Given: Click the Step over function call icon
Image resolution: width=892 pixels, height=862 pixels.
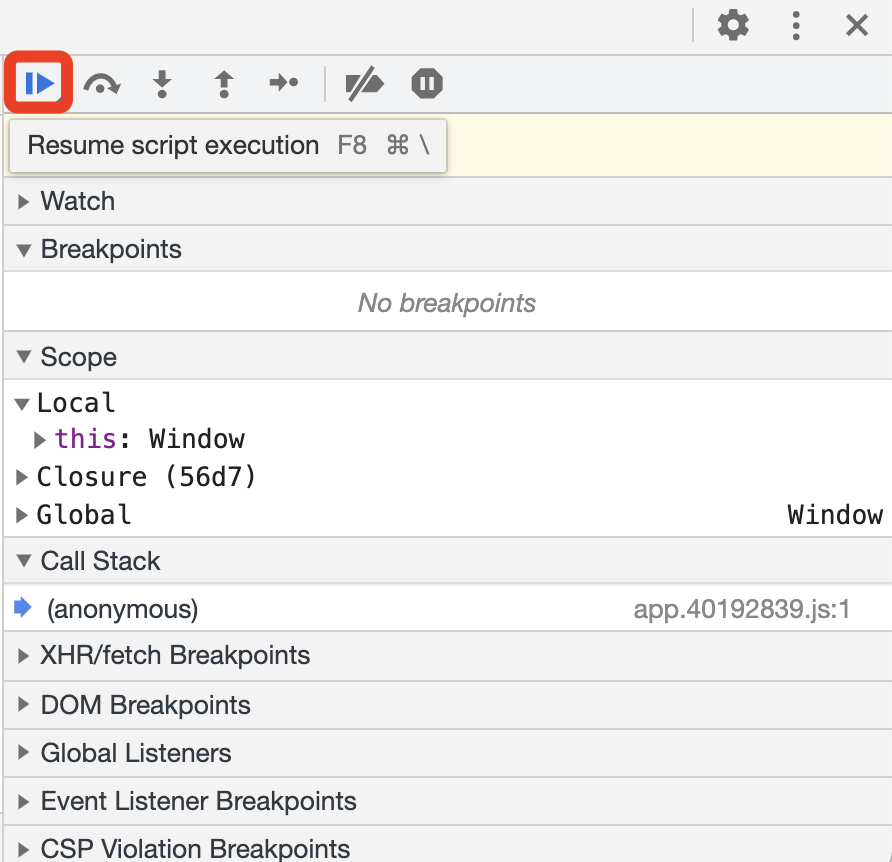Looking at the screenshot, I should (101, 84).
